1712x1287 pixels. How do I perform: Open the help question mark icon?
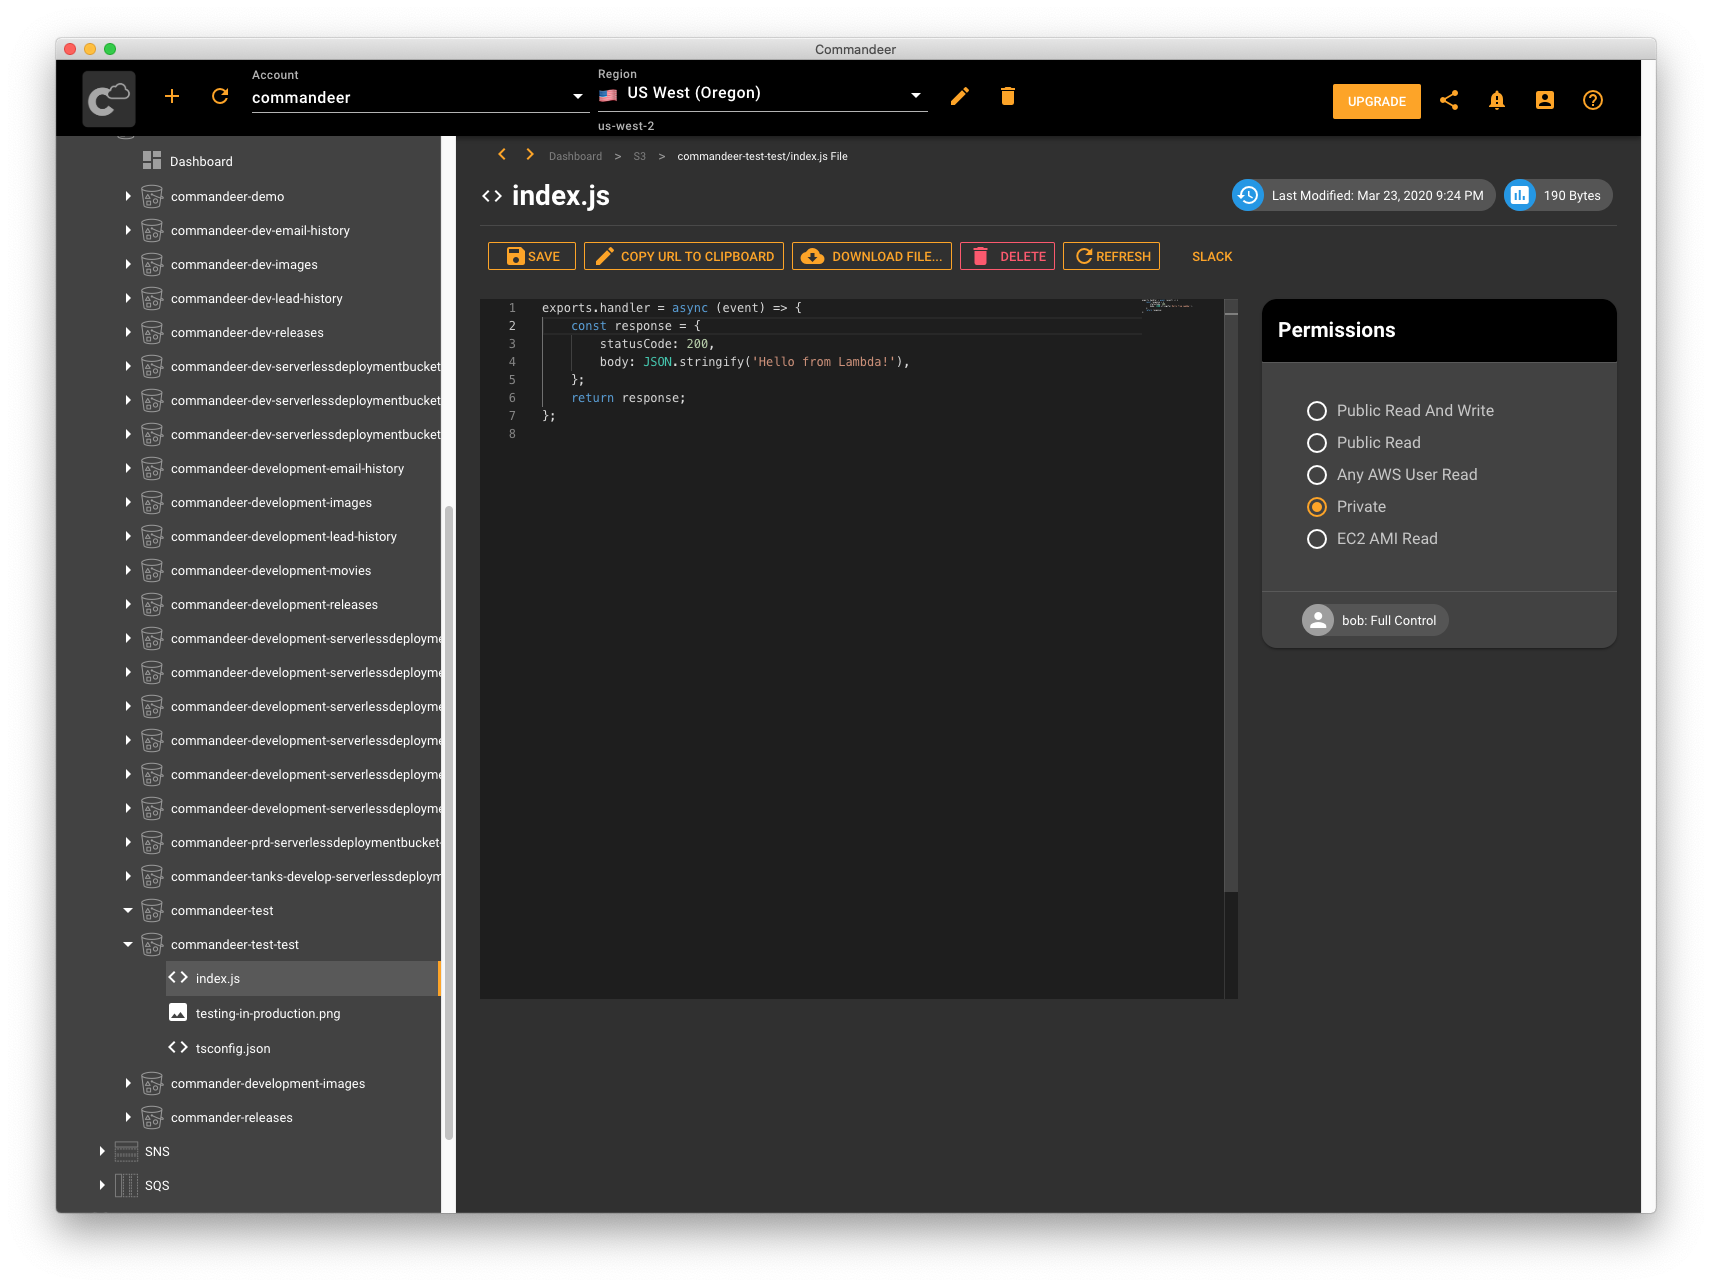[x=1593, y=100]
